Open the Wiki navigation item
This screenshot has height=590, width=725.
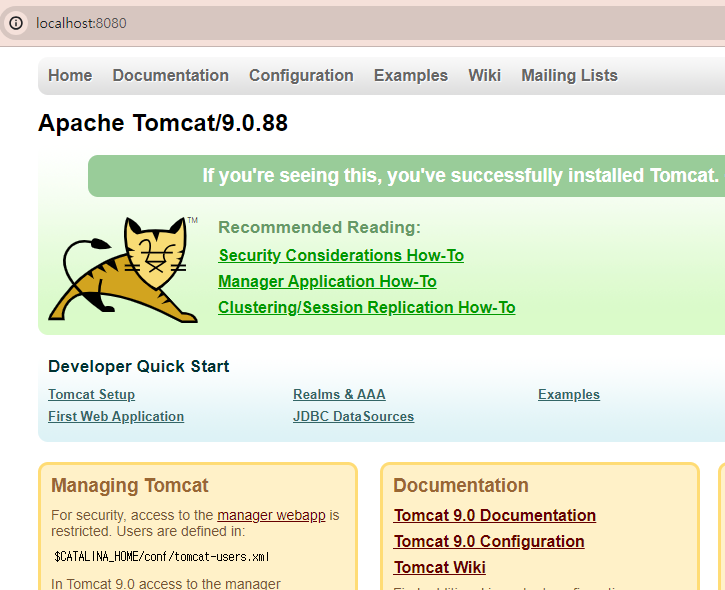pos(485,75)
